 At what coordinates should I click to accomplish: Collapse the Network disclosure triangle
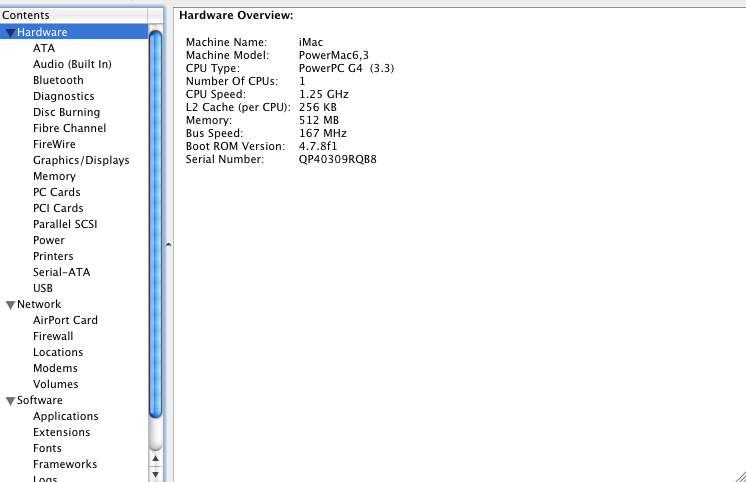(x=10, y=305)
